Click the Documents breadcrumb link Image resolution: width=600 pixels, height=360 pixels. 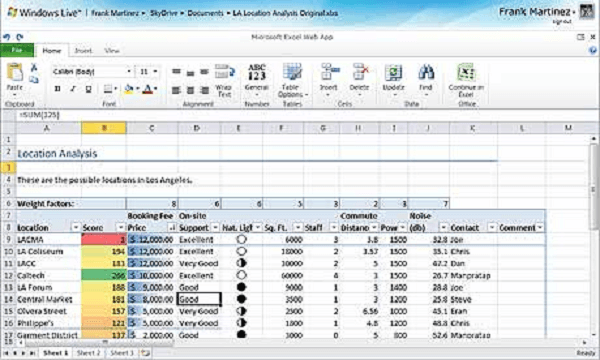[205, 13]
